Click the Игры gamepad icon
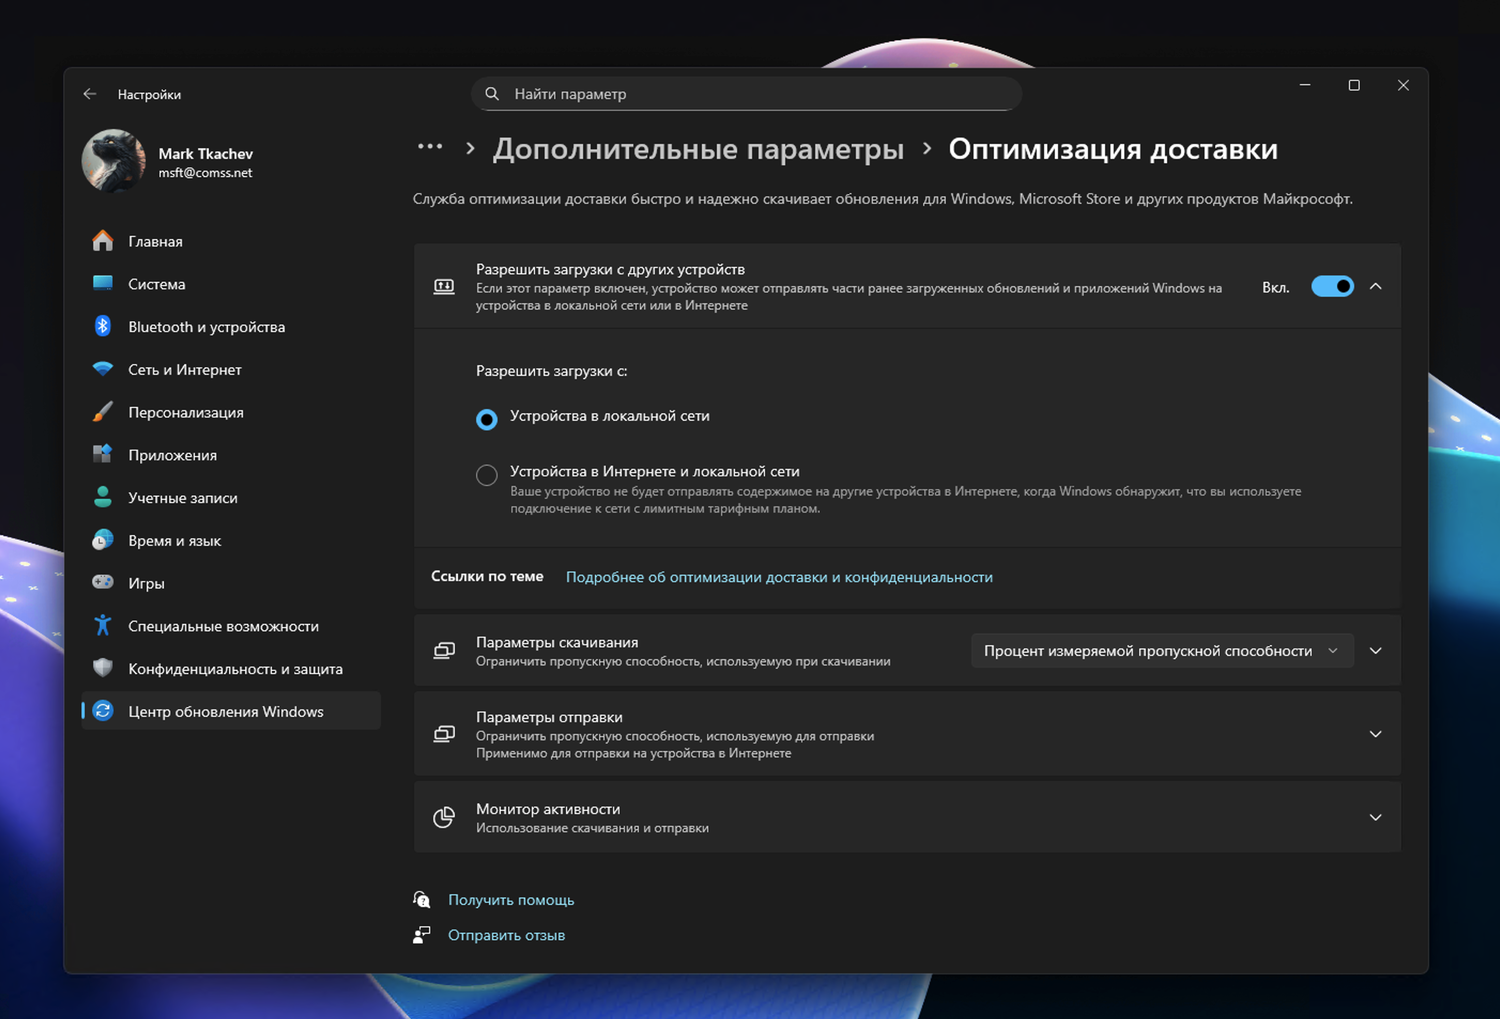 coord(103,582)
